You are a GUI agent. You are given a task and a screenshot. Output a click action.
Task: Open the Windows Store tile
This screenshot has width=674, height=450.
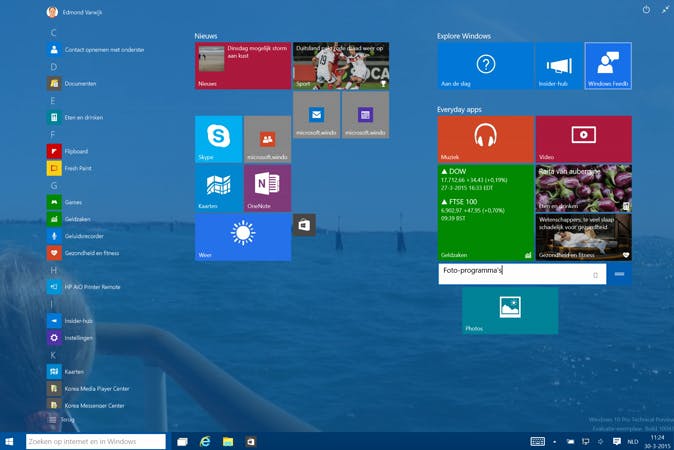pos(303,226)
